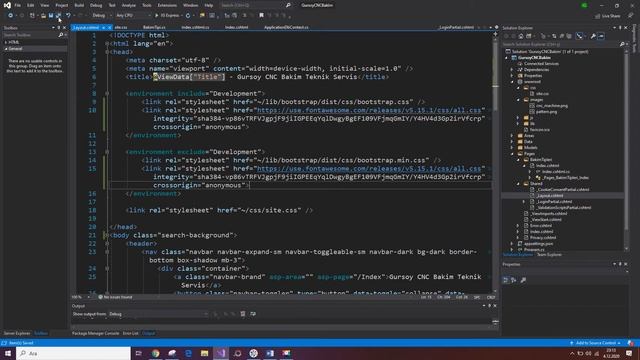
Task: Open the File menu
Action: coord(18,5)
